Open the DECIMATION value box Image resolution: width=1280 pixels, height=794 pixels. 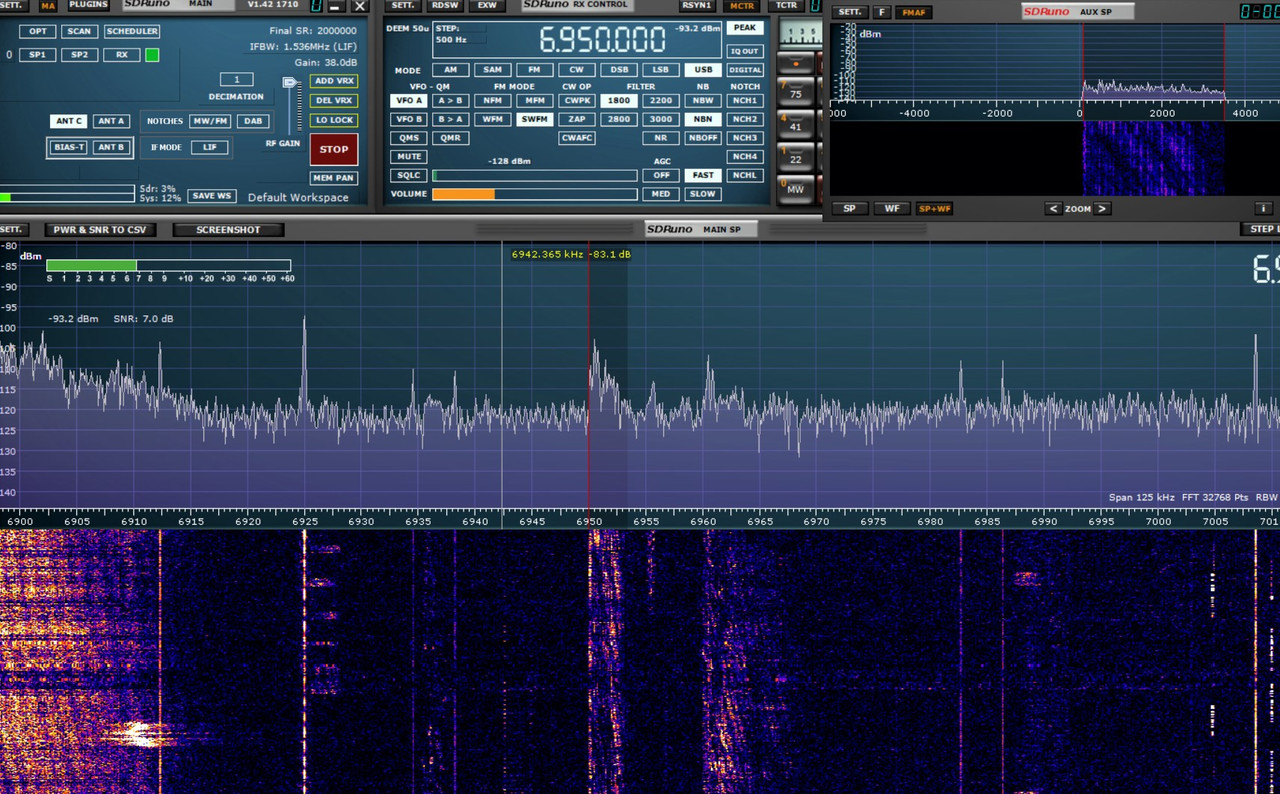click(236, 80)
